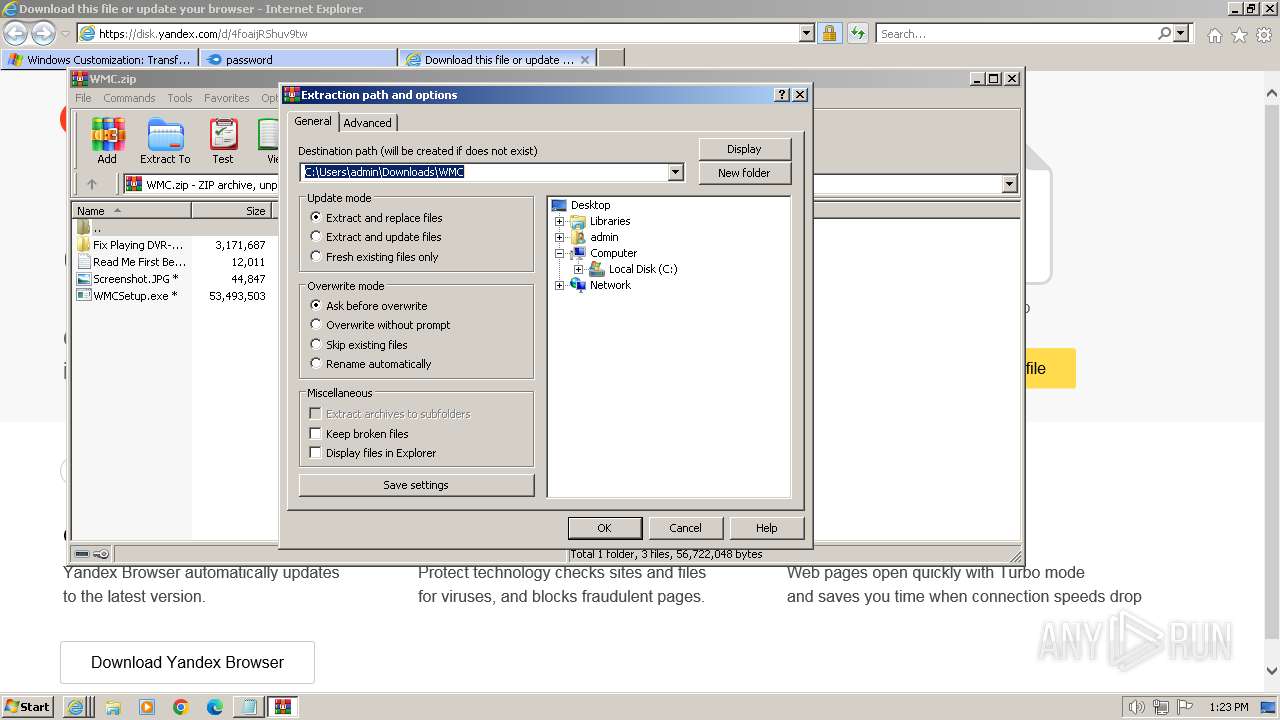
Task: Open IE Favorites star icon
Action: pos(1239,35)
